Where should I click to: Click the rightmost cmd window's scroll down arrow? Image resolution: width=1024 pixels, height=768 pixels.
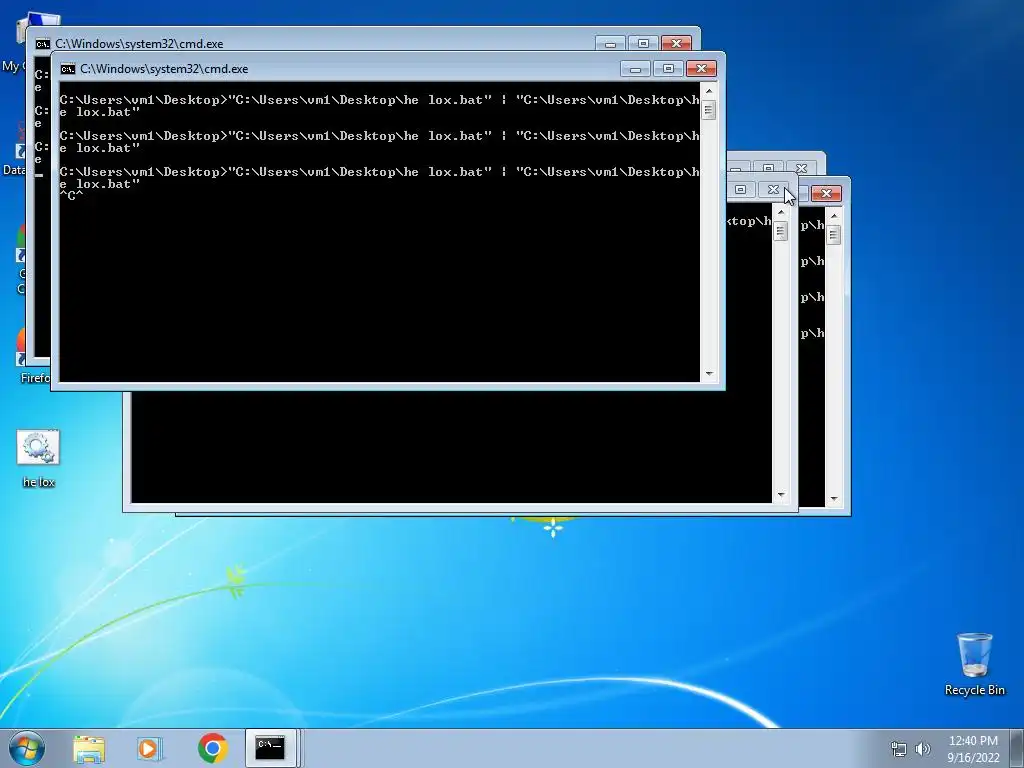coord(834,499)
